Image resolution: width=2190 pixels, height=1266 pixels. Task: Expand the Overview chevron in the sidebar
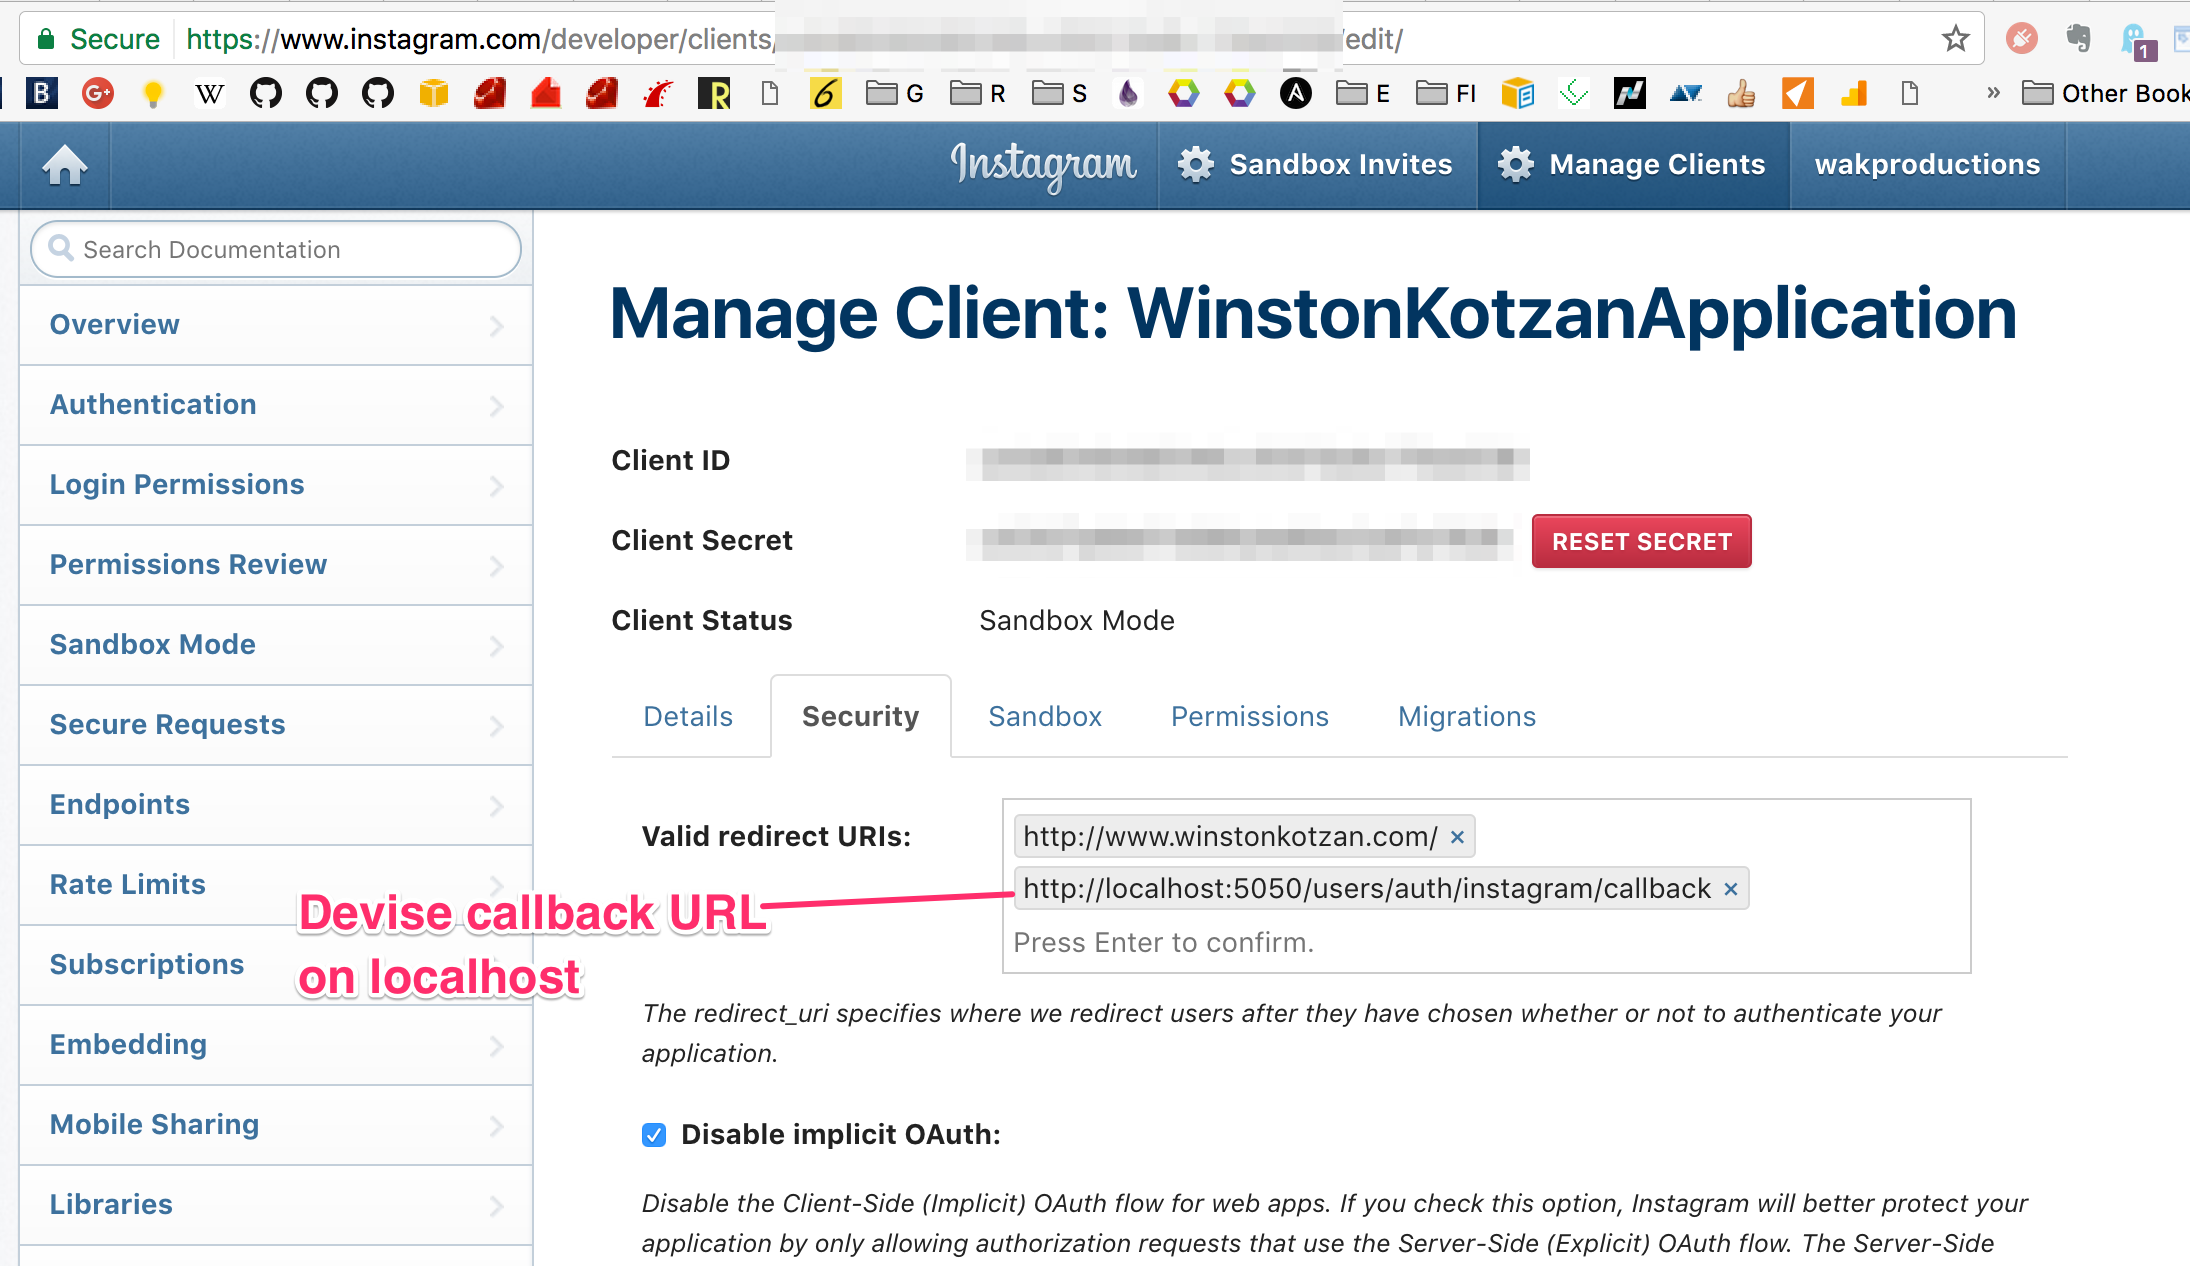point(496,326)
